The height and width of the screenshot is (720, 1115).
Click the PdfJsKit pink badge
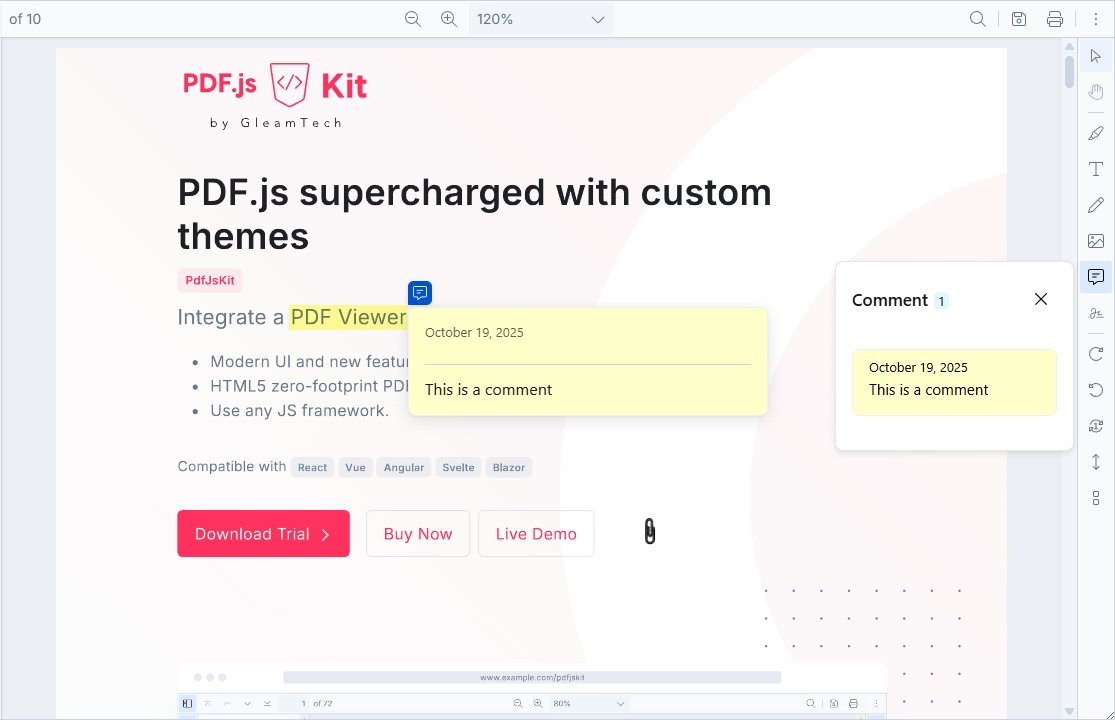(210, 280)
